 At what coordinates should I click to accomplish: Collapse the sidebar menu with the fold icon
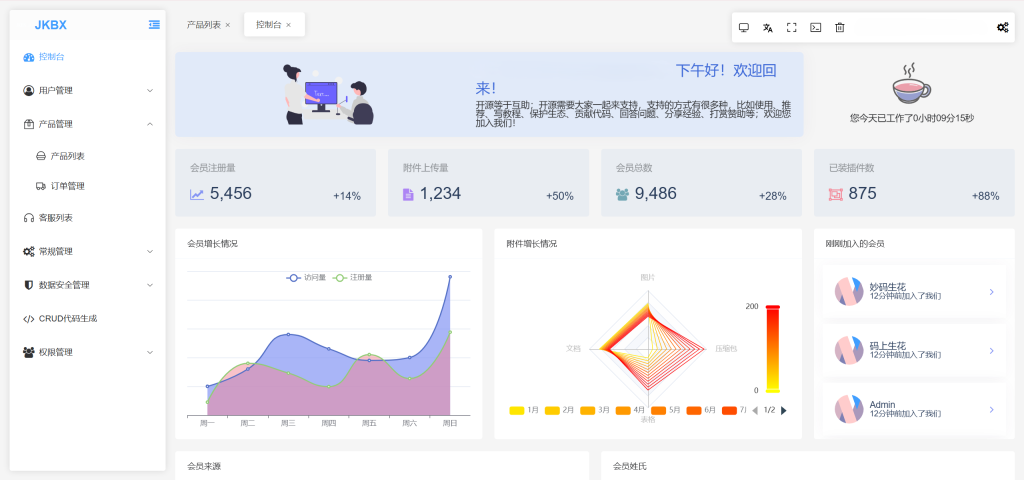154,25
